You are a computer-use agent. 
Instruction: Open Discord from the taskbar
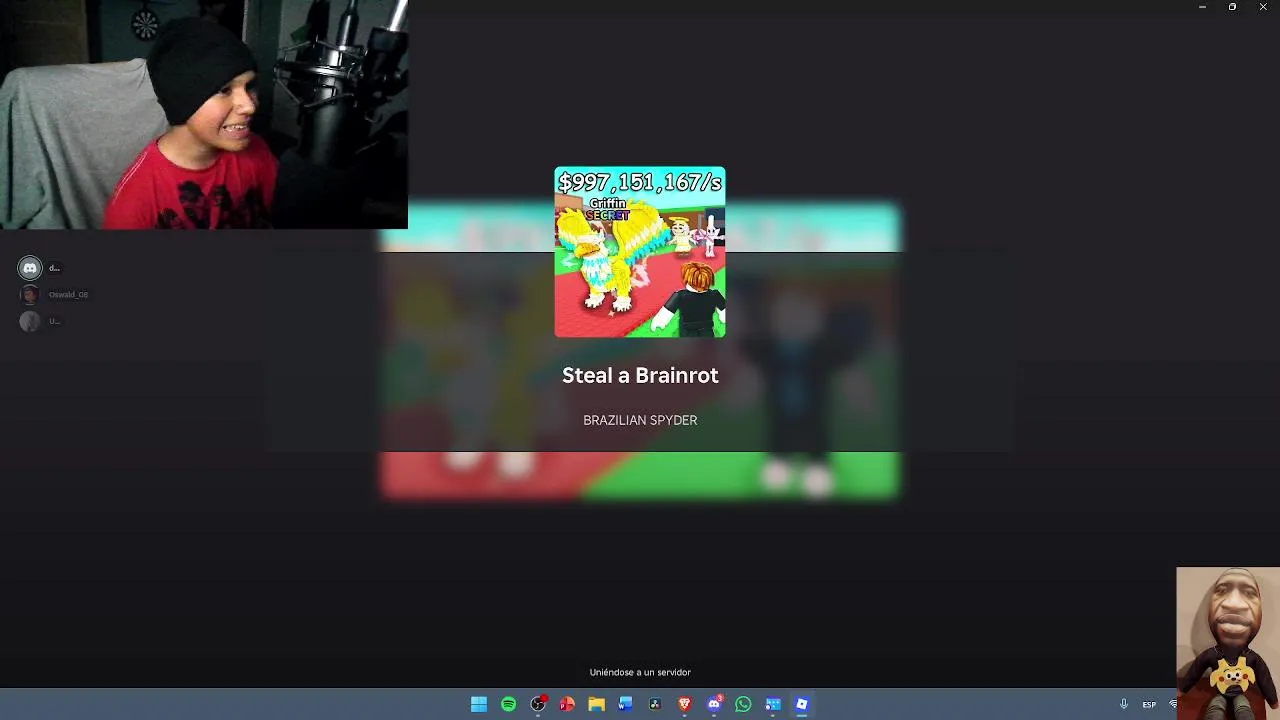(714, 704)
